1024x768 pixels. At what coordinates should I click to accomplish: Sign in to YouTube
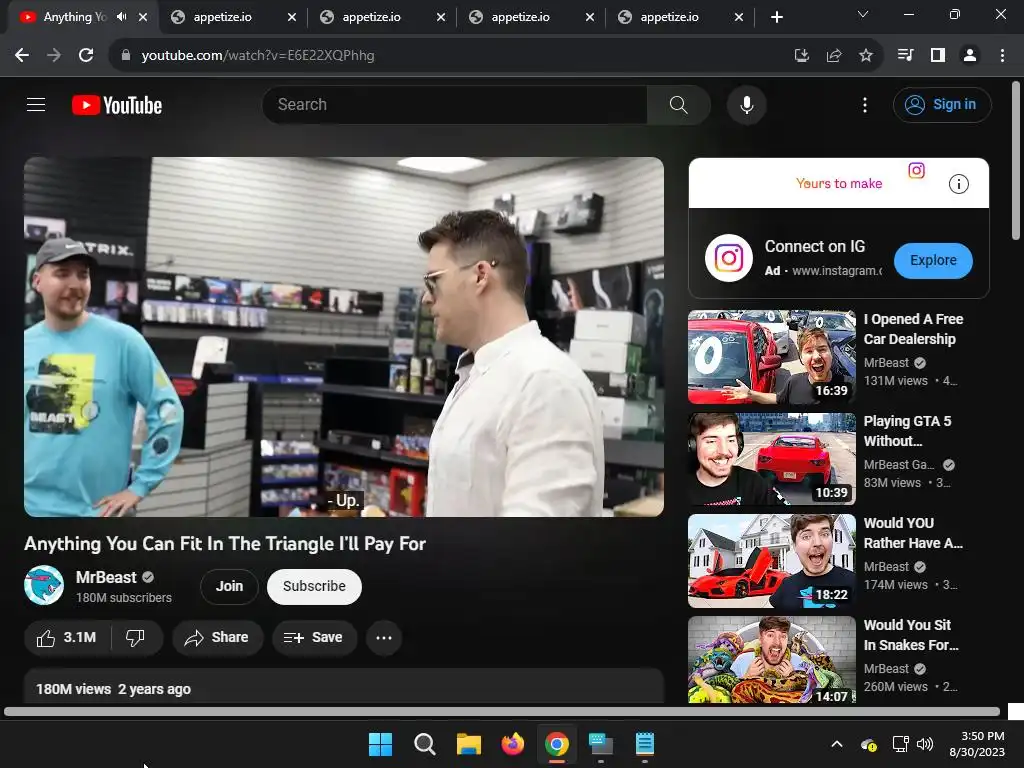point(942,104)
